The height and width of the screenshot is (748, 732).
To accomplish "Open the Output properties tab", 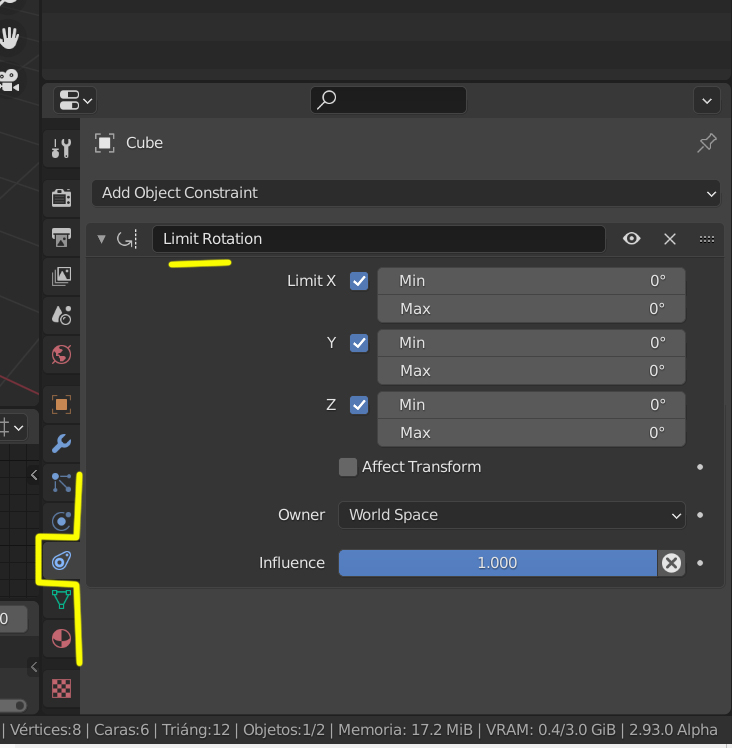I will [62, 237].
